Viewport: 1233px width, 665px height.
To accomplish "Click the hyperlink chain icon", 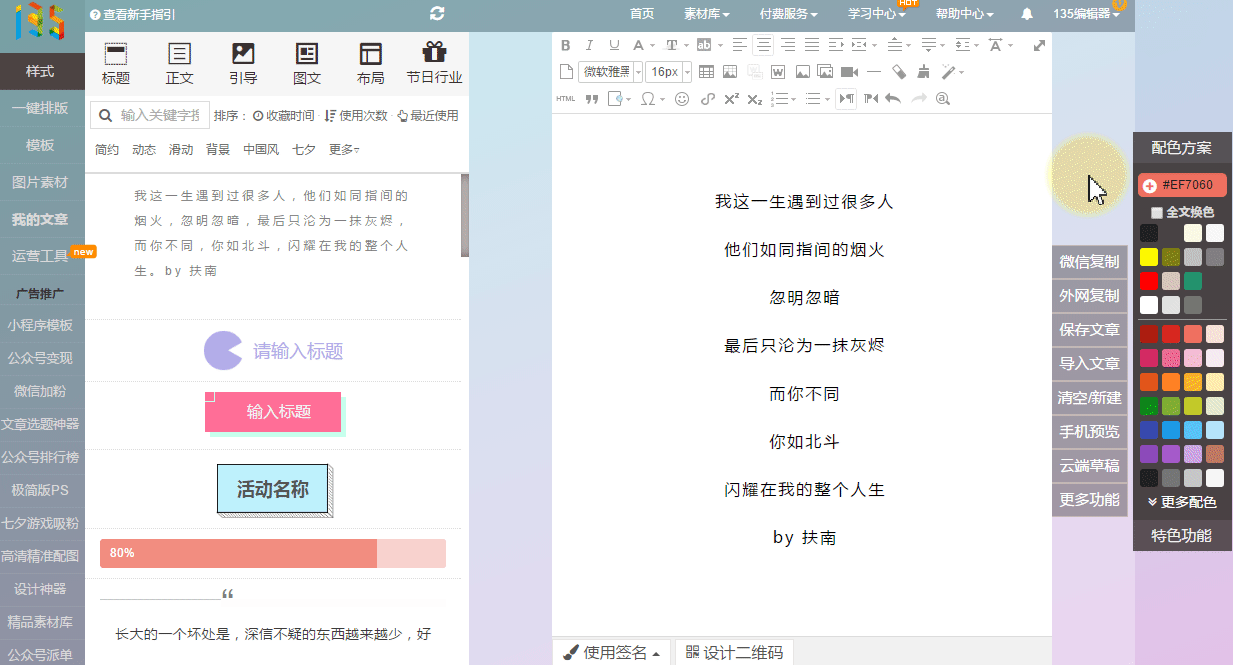I will click(x=708, y=99).
